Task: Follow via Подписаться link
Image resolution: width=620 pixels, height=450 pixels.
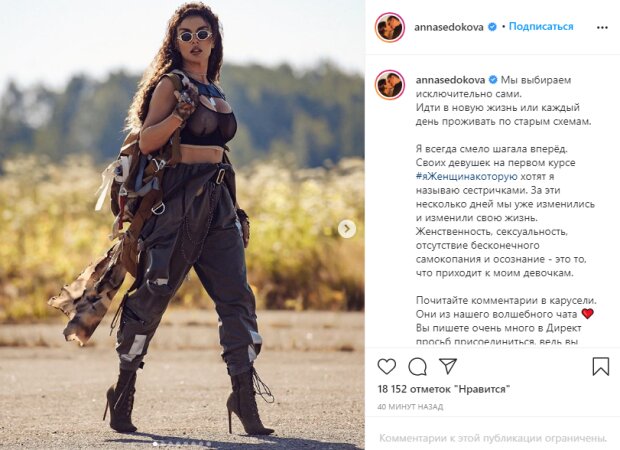Action: click(x=541, y=26)
